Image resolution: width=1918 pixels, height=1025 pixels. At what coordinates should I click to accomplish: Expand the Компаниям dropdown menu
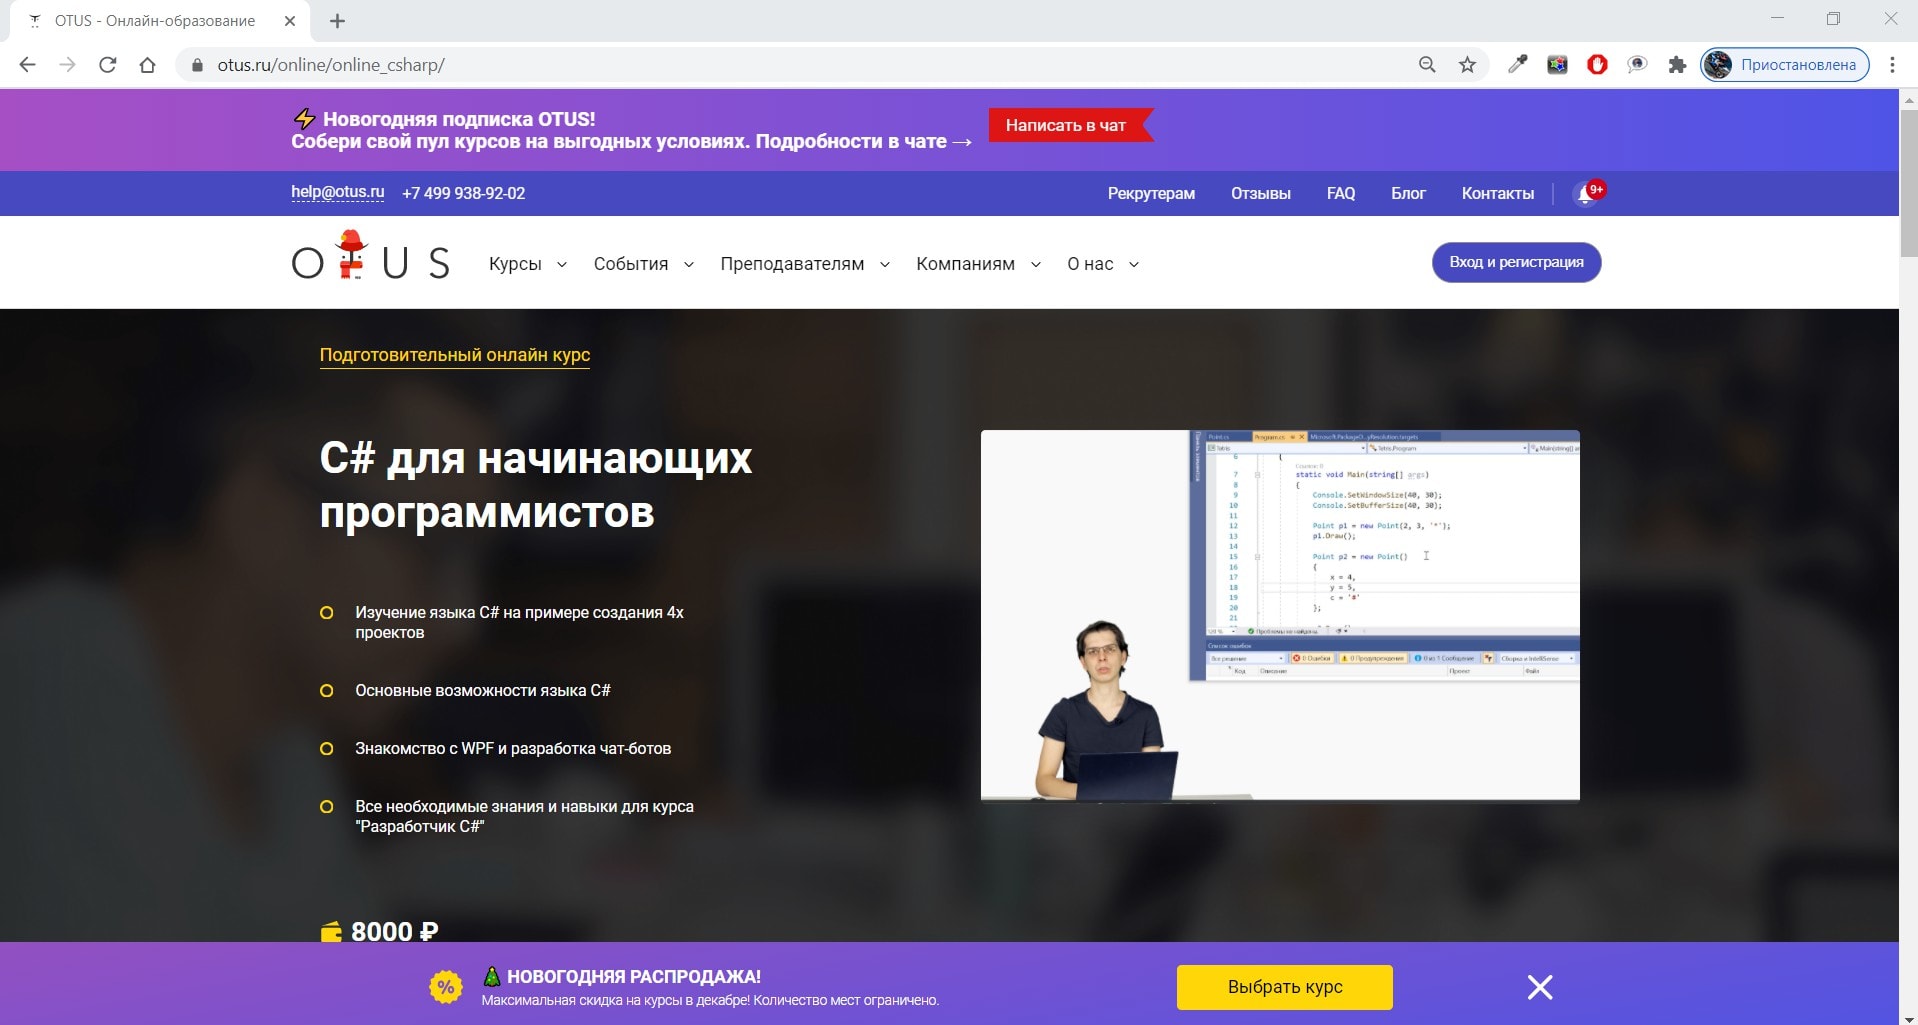click(978, 264)
